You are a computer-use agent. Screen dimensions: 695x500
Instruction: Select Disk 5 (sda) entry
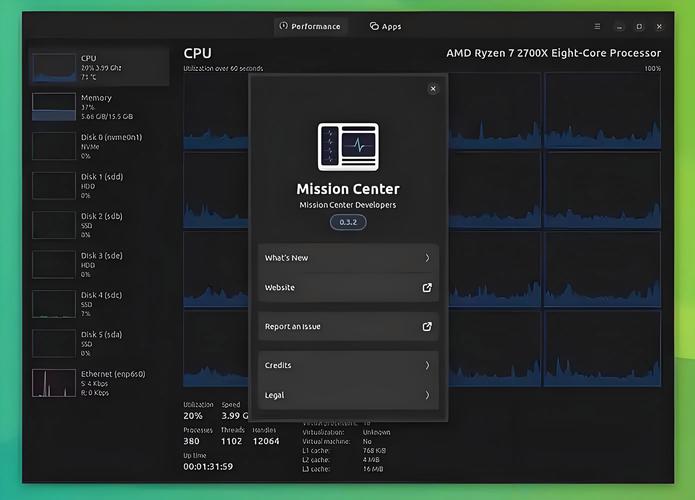(99, 344)
